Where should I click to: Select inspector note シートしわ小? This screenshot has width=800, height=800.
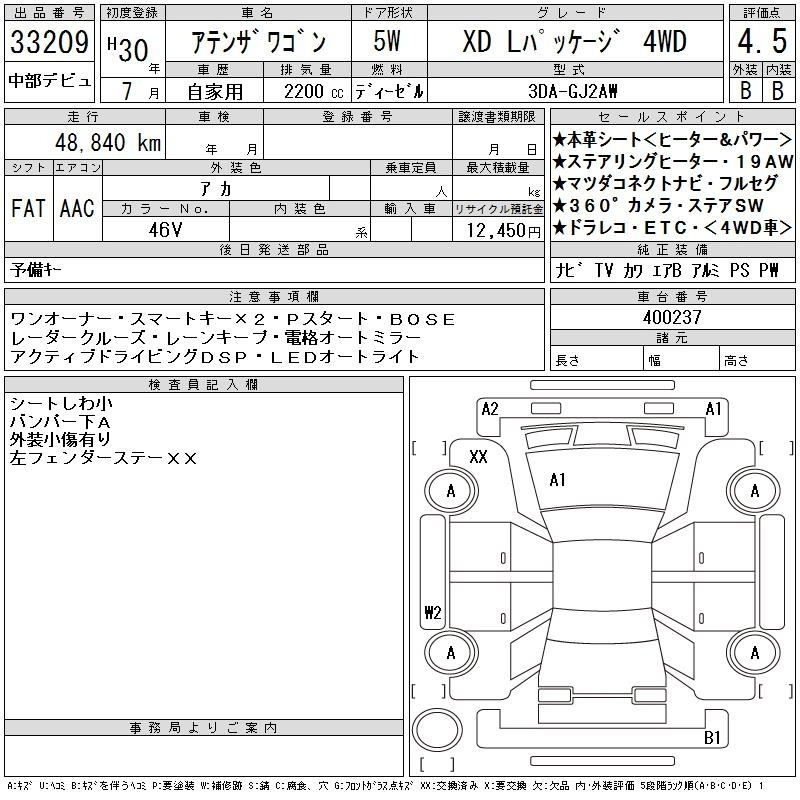61,403
